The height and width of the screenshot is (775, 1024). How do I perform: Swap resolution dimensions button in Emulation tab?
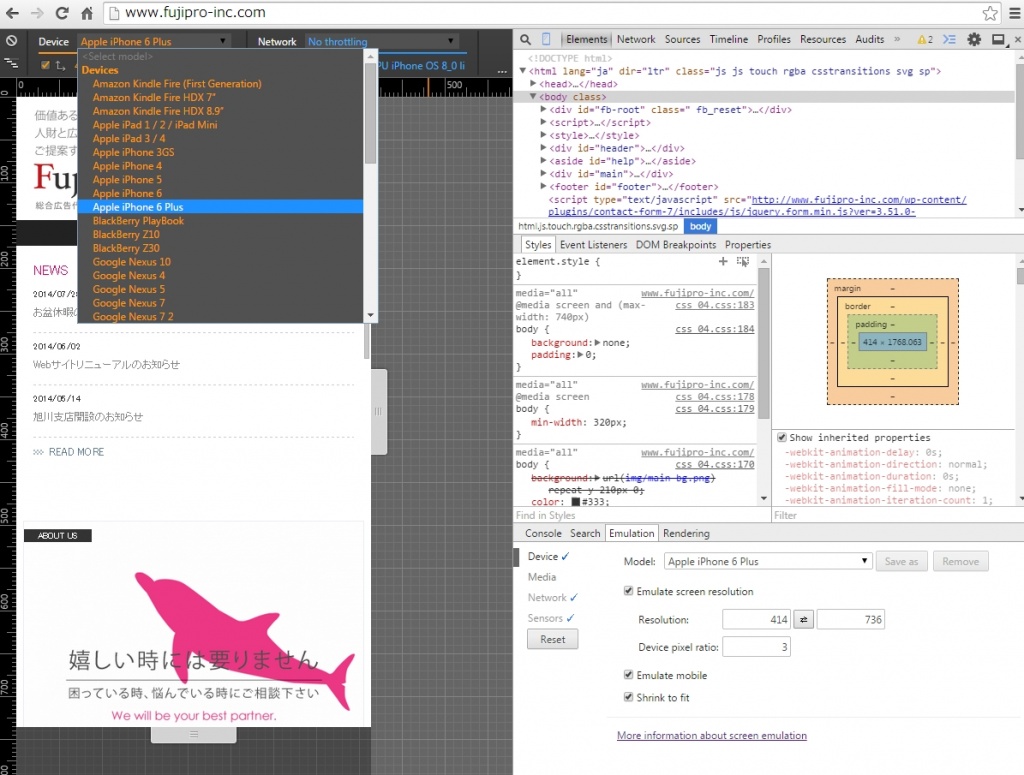click(803, 620)
